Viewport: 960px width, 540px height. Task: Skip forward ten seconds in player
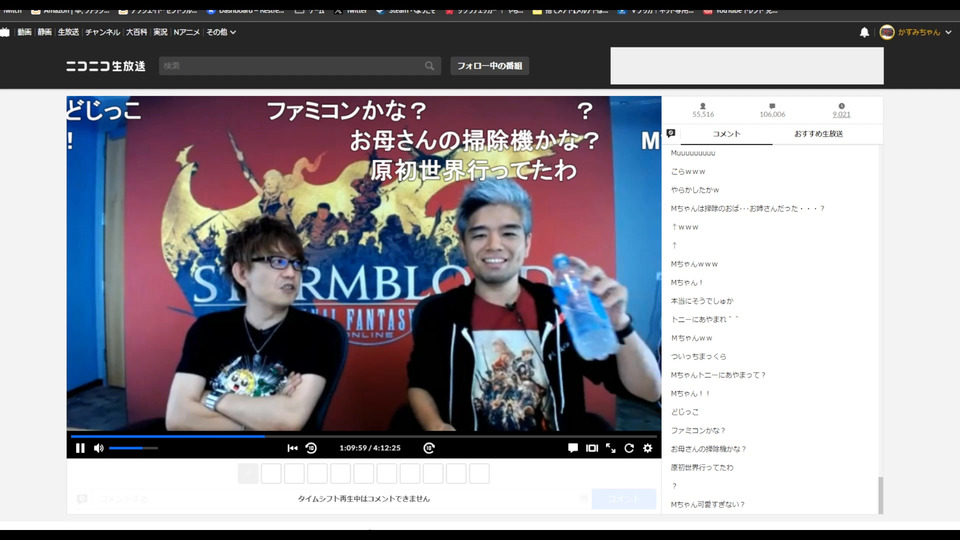coord(429,448)
